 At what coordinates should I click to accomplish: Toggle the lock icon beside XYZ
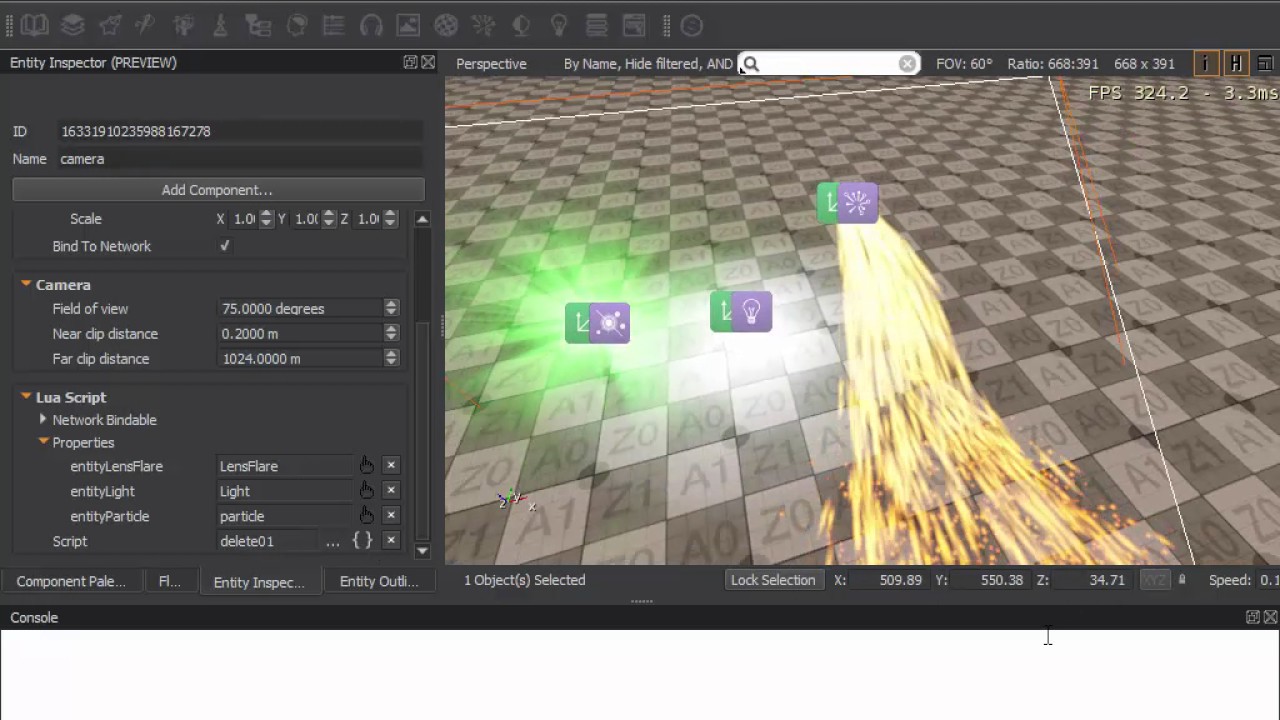[1182, 580]
